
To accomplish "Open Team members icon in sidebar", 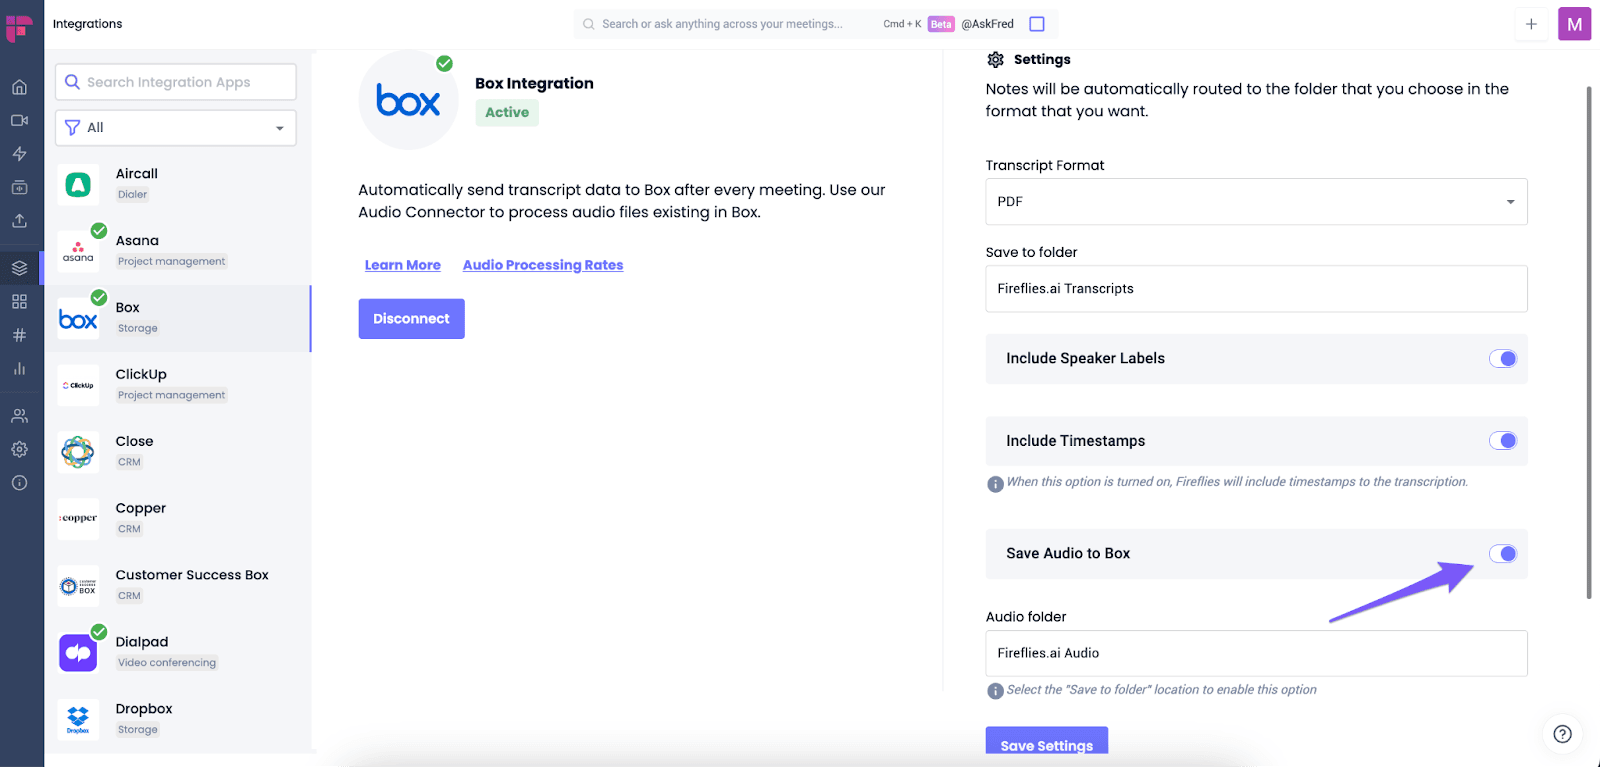I will pos(19,416).
